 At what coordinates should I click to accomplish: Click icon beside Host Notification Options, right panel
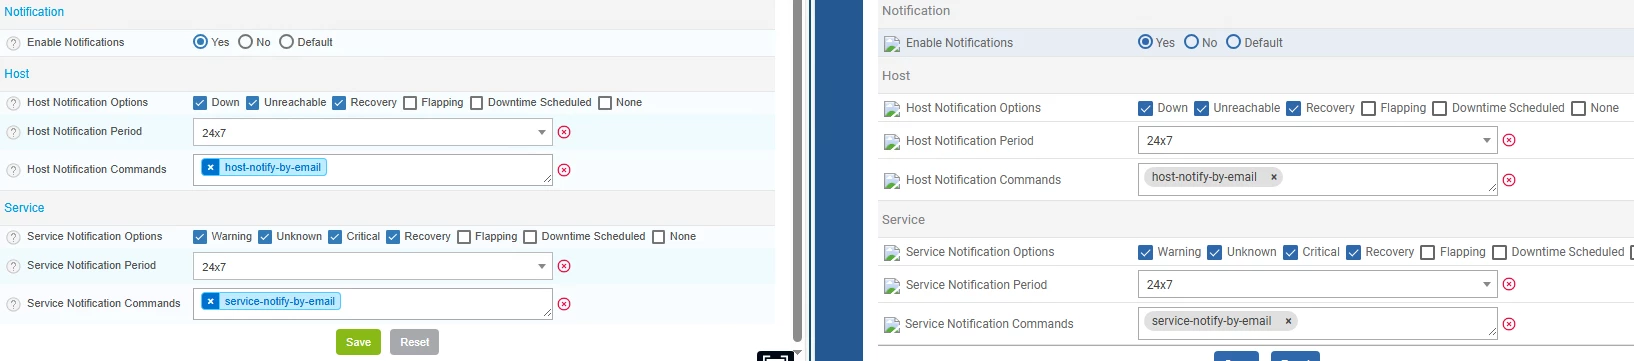pyautogui.click(x=892, y=109)
